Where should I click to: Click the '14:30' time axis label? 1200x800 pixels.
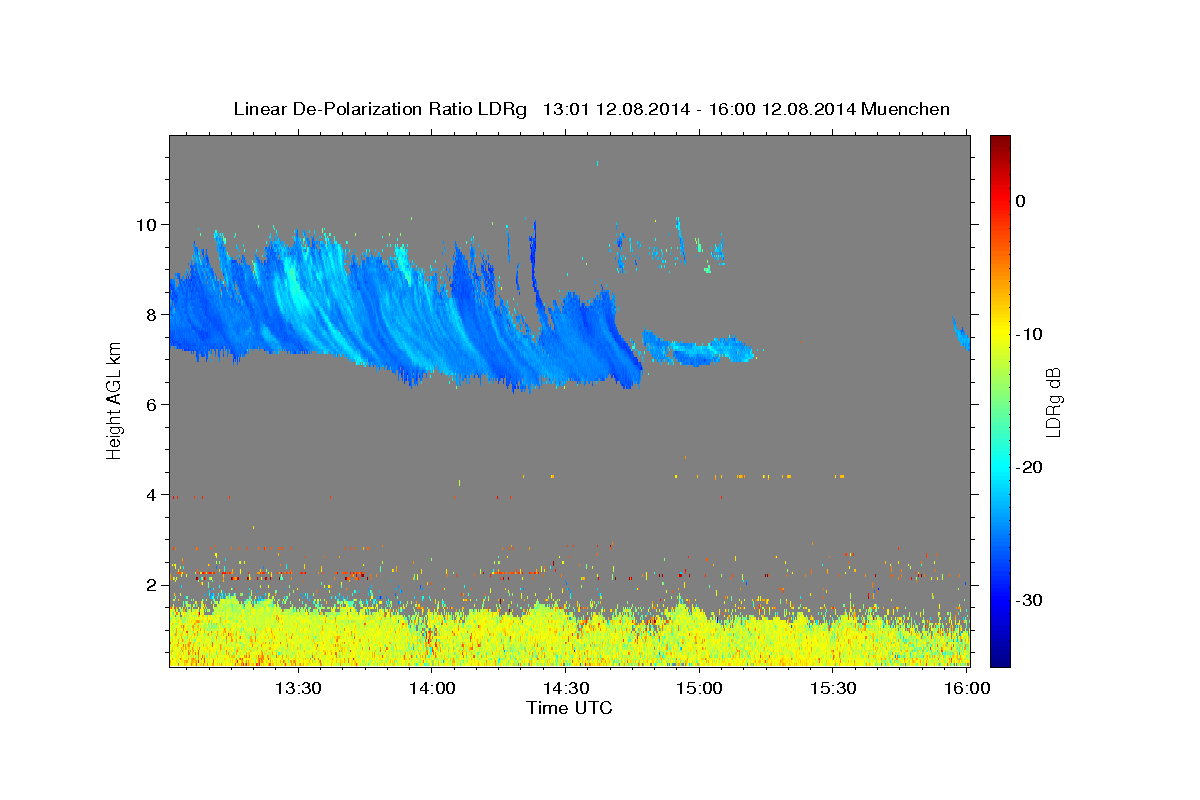pyautogui.click(x=565, y=688)
